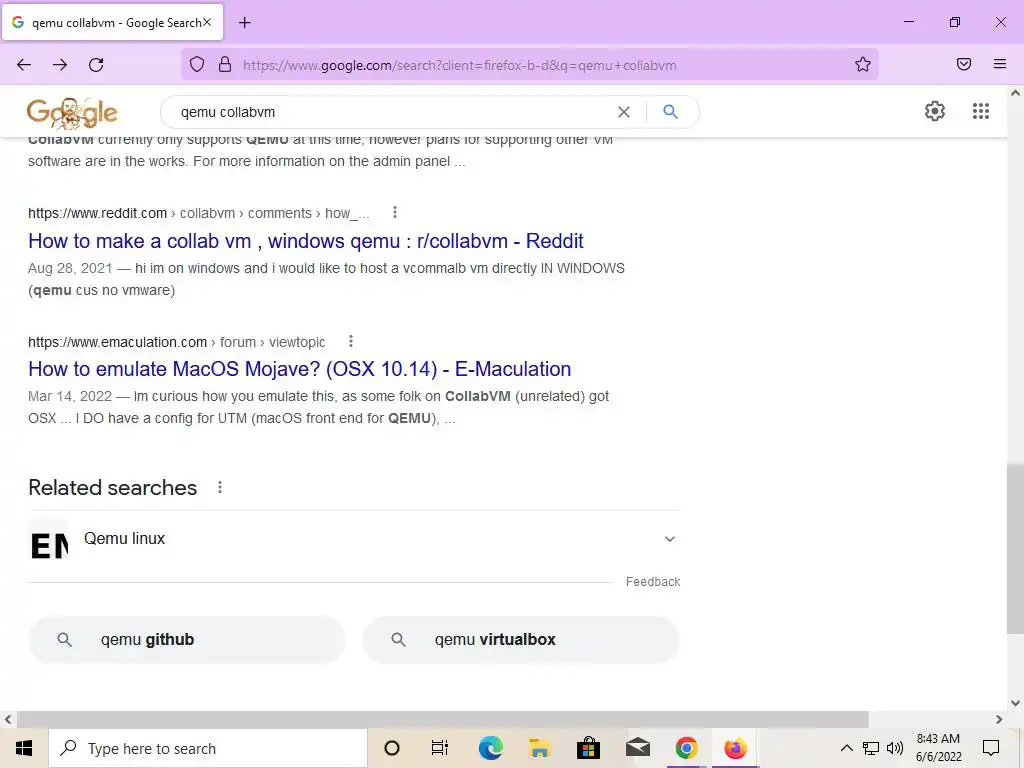Open the notification center icon
Viewport: 1024px width, 768px height.
(x=991, y=748)
